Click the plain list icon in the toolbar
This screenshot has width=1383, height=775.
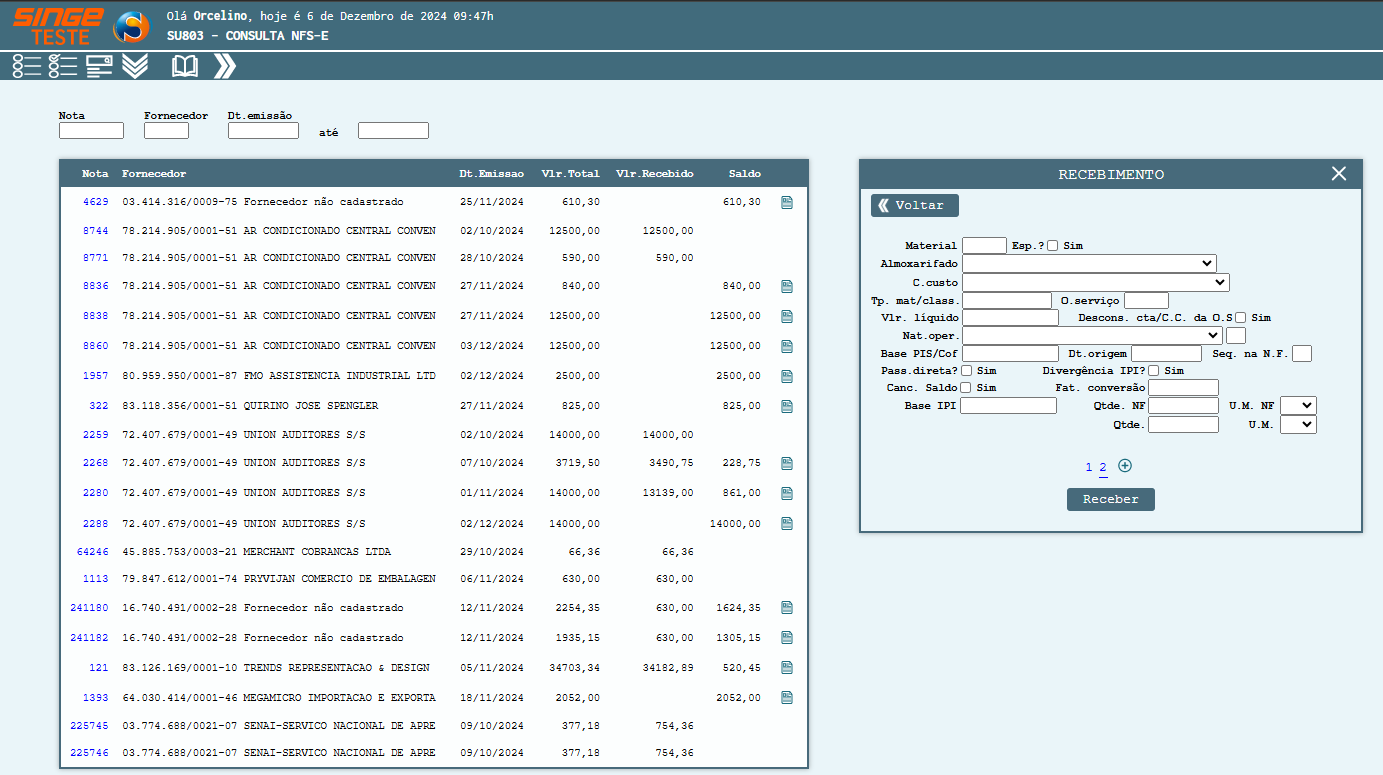coord(27,66)
